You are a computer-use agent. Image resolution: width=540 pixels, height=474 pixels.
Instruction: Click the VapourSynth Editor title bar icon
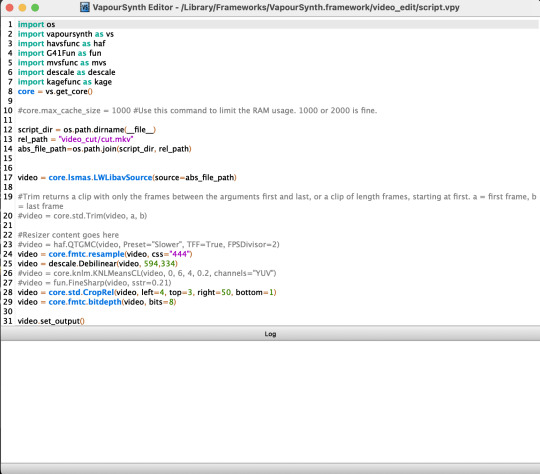(85, 7)
